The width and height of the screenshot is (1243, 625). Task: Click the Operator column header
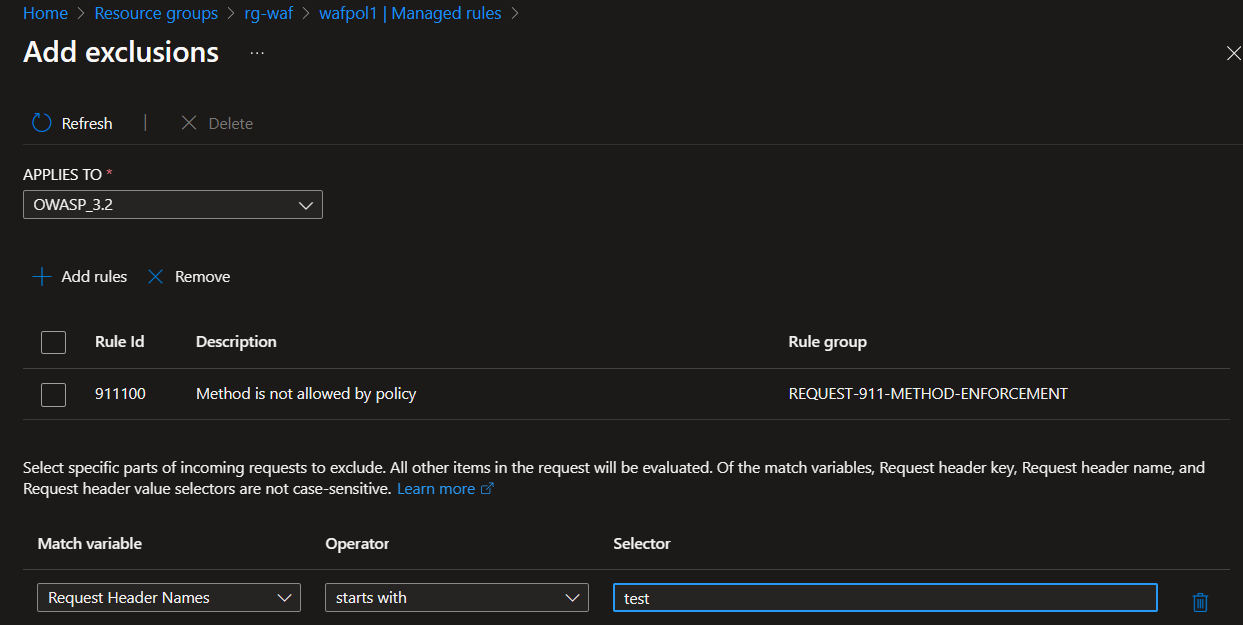(x=357, y=544)
